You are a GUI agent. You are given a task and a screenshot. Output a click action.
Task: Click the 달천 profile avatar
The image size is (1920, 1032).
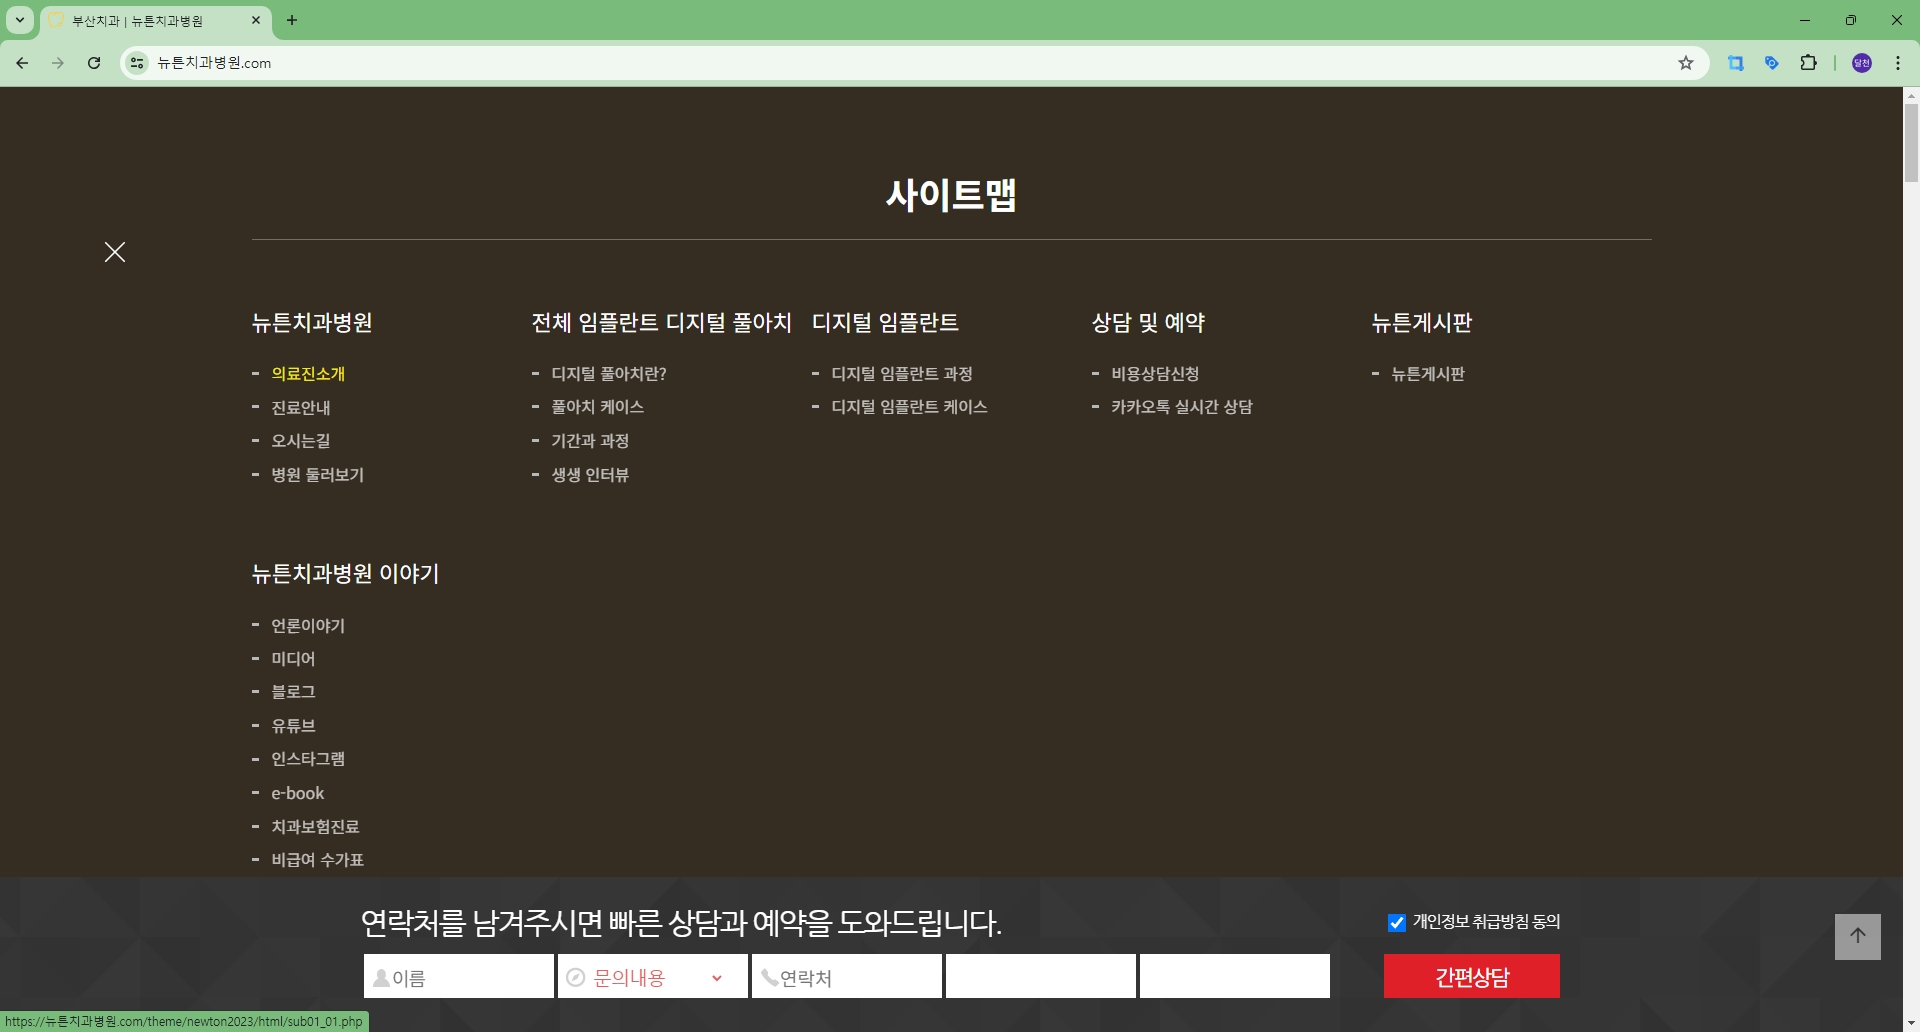click(x=1861, y=62)
